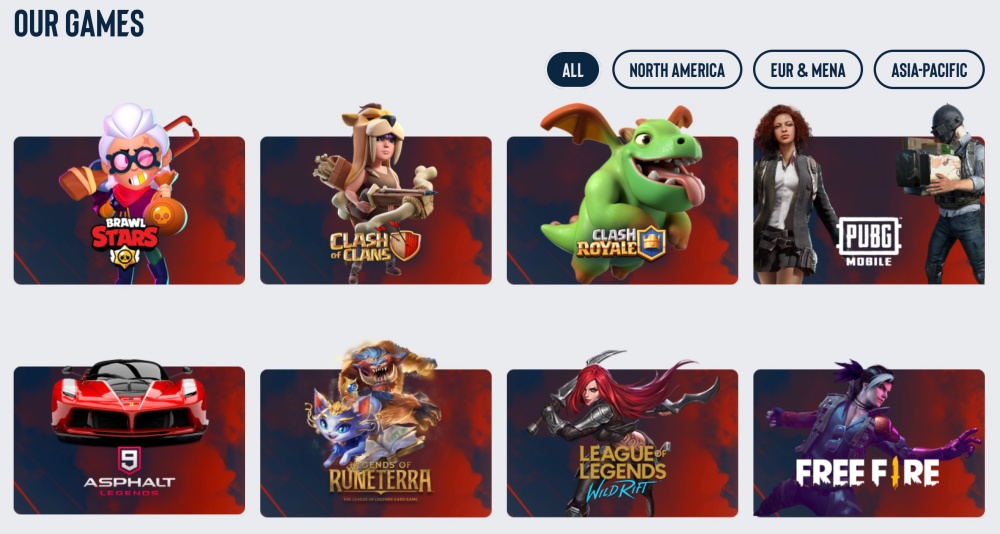Click the PUBG Mobile logo
Image resolution: width=1000 pixels, height=534 pixels.
(x=869, y=242)
